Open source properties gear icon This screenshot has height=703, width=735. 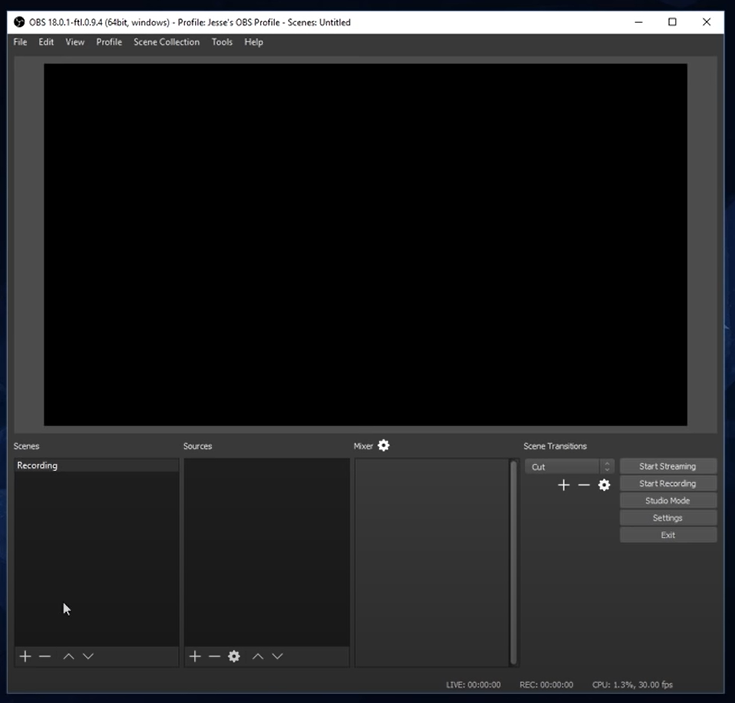point(234,656)
